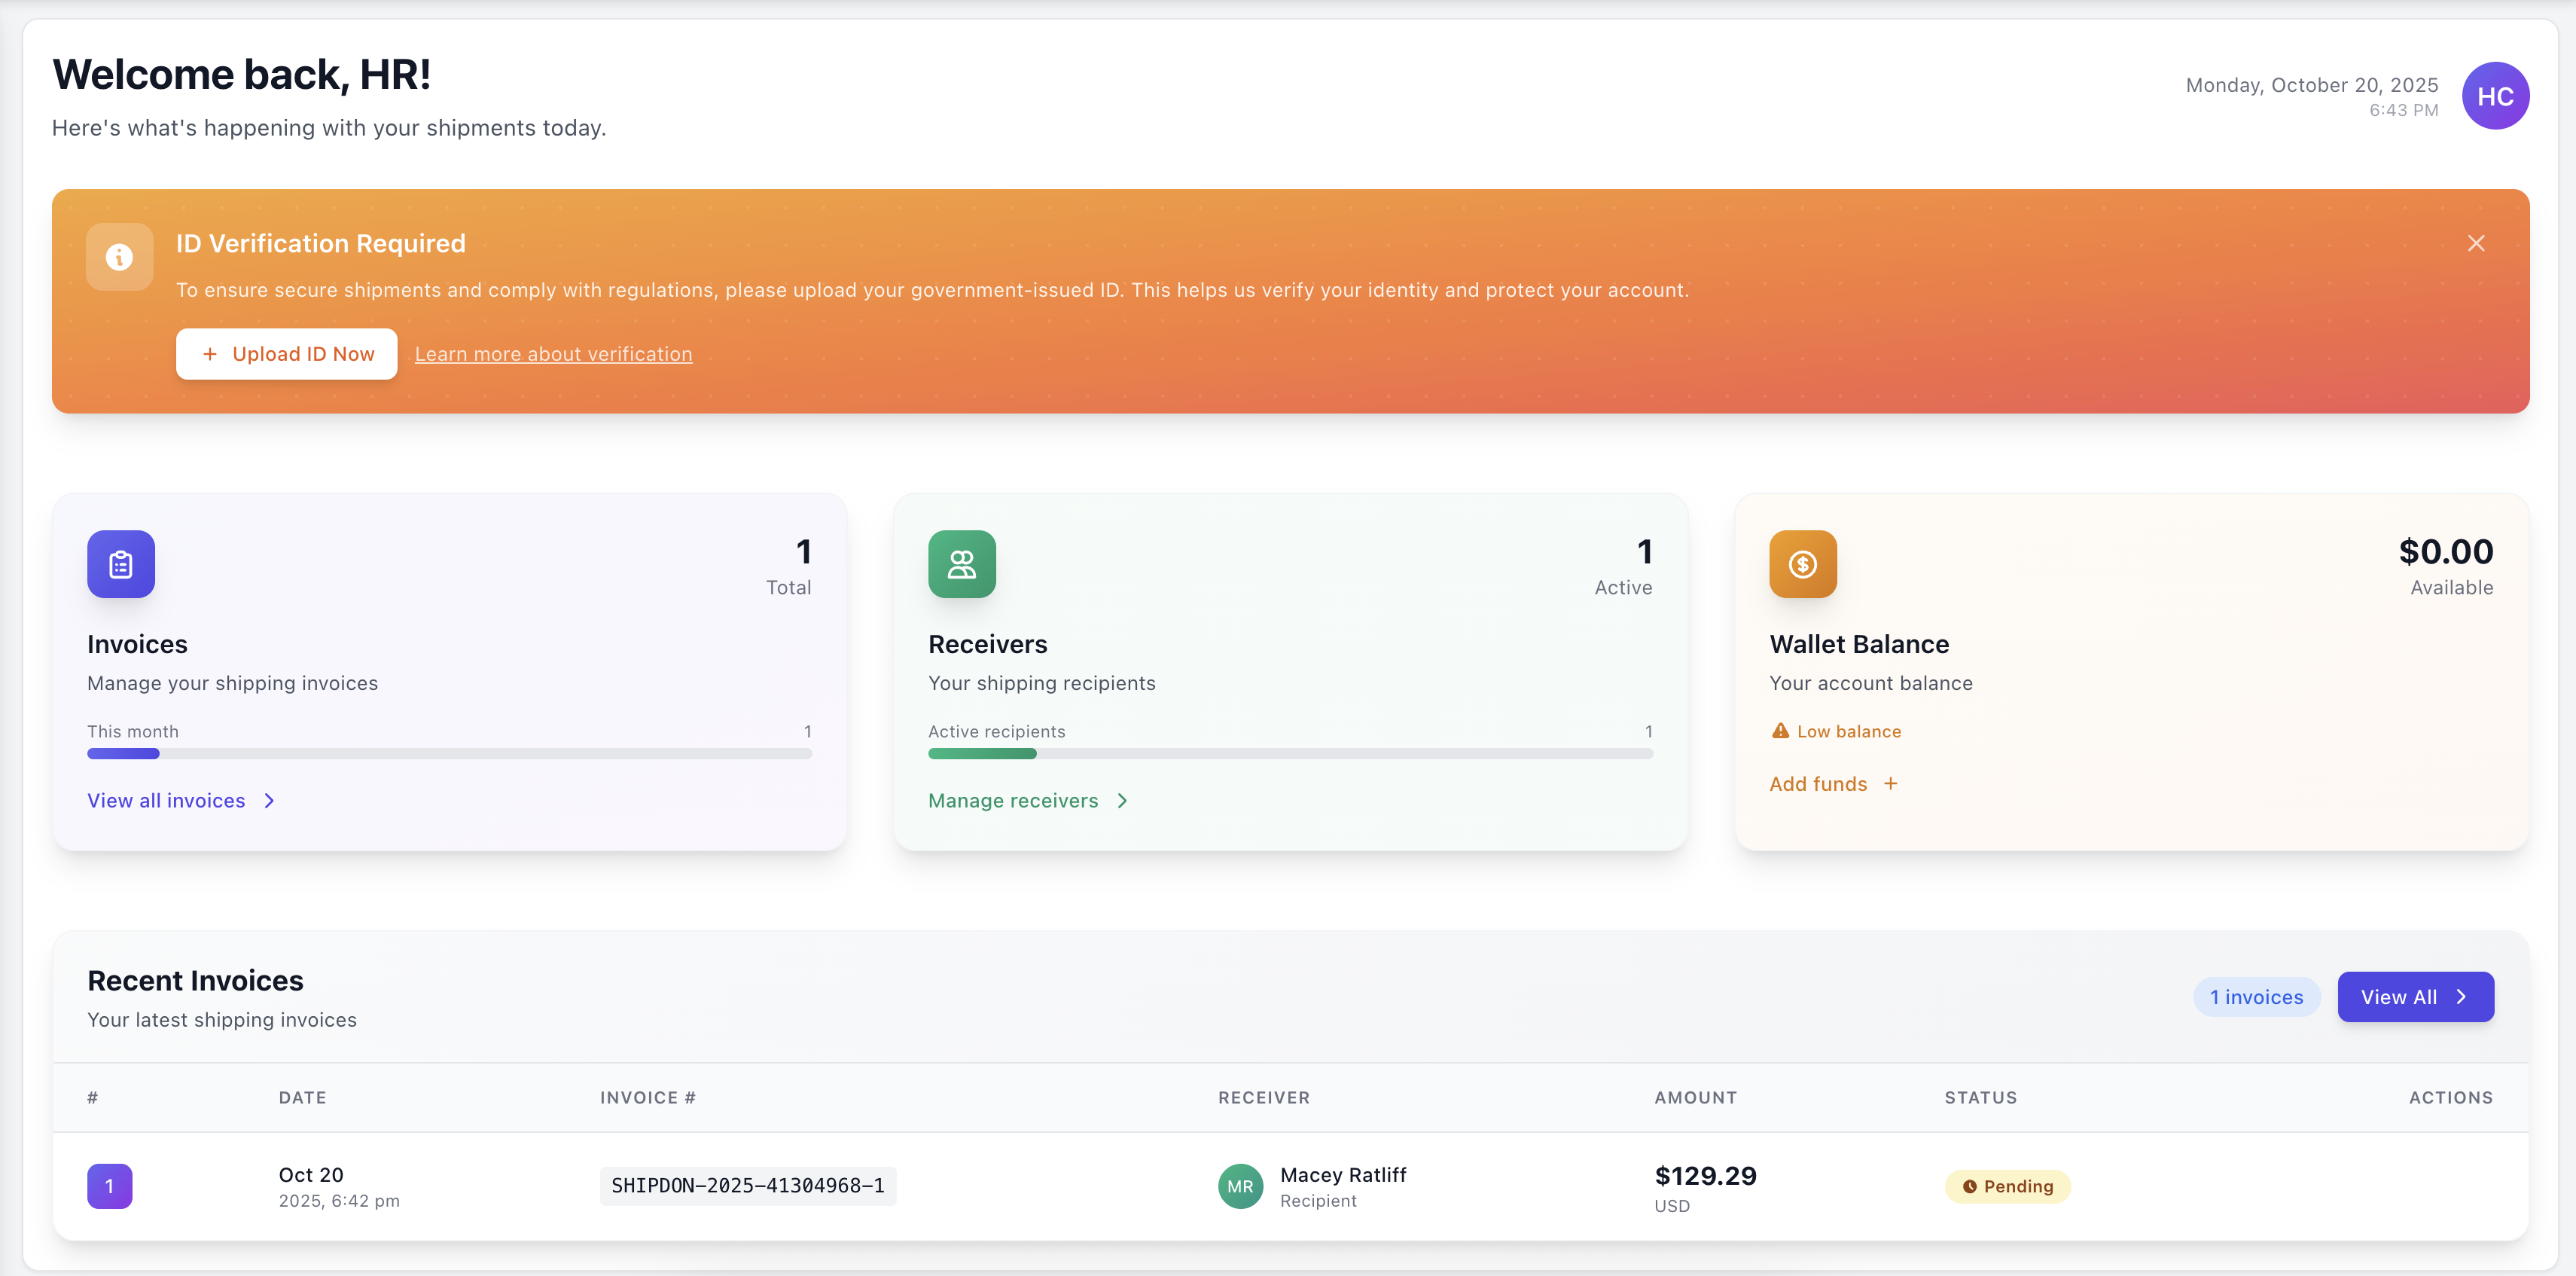Select invoice SHIPDON-2025-41304968-1

click(x=747, y=1186)
